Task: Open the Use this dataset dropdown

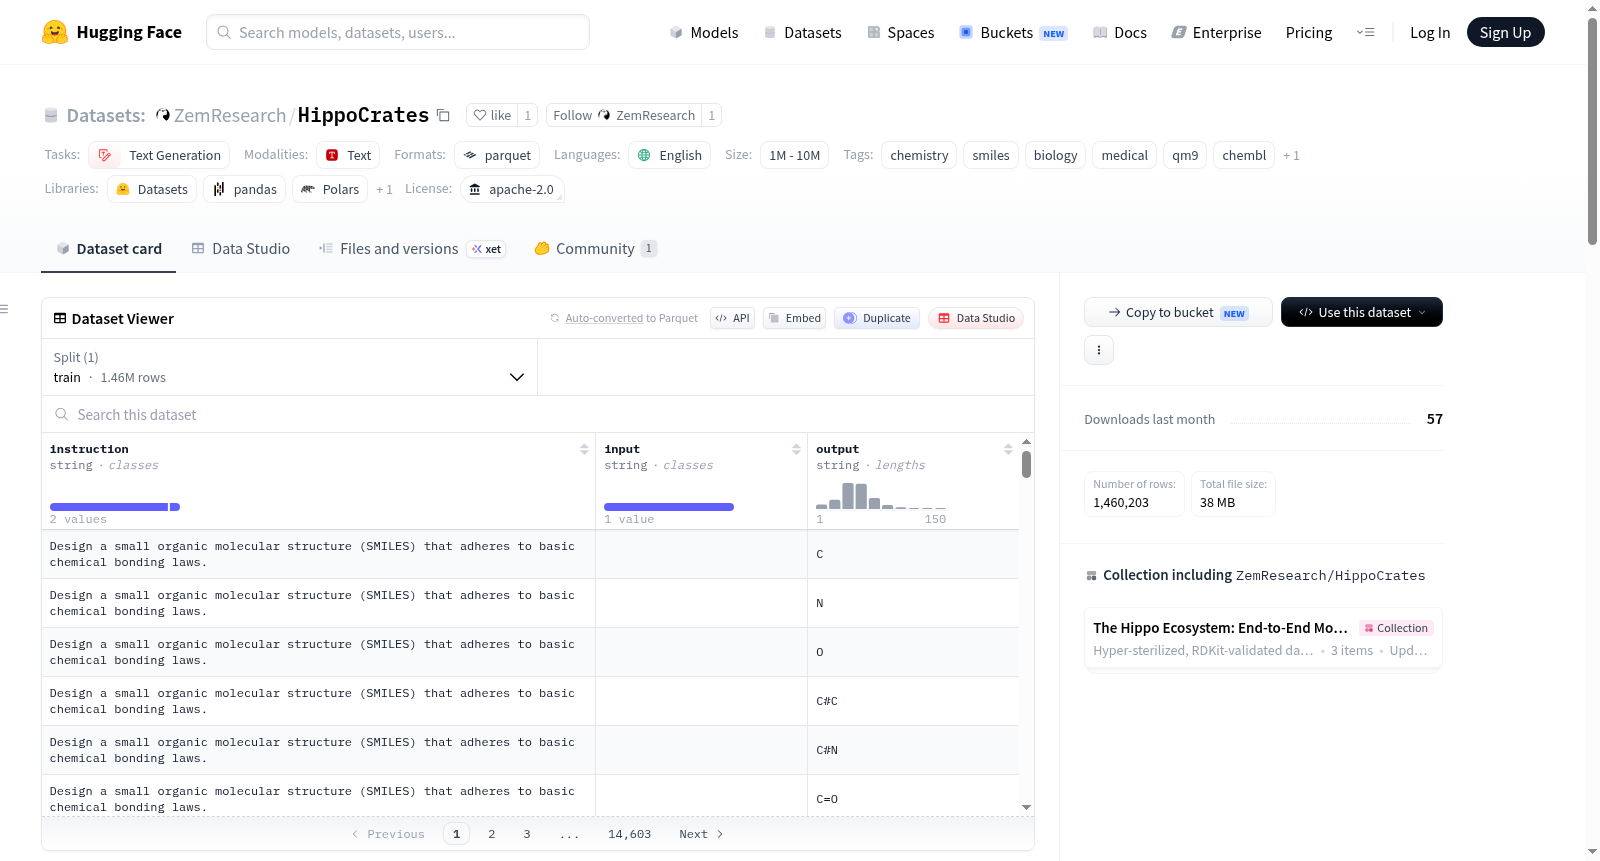Action: (x=1362, y=312)
